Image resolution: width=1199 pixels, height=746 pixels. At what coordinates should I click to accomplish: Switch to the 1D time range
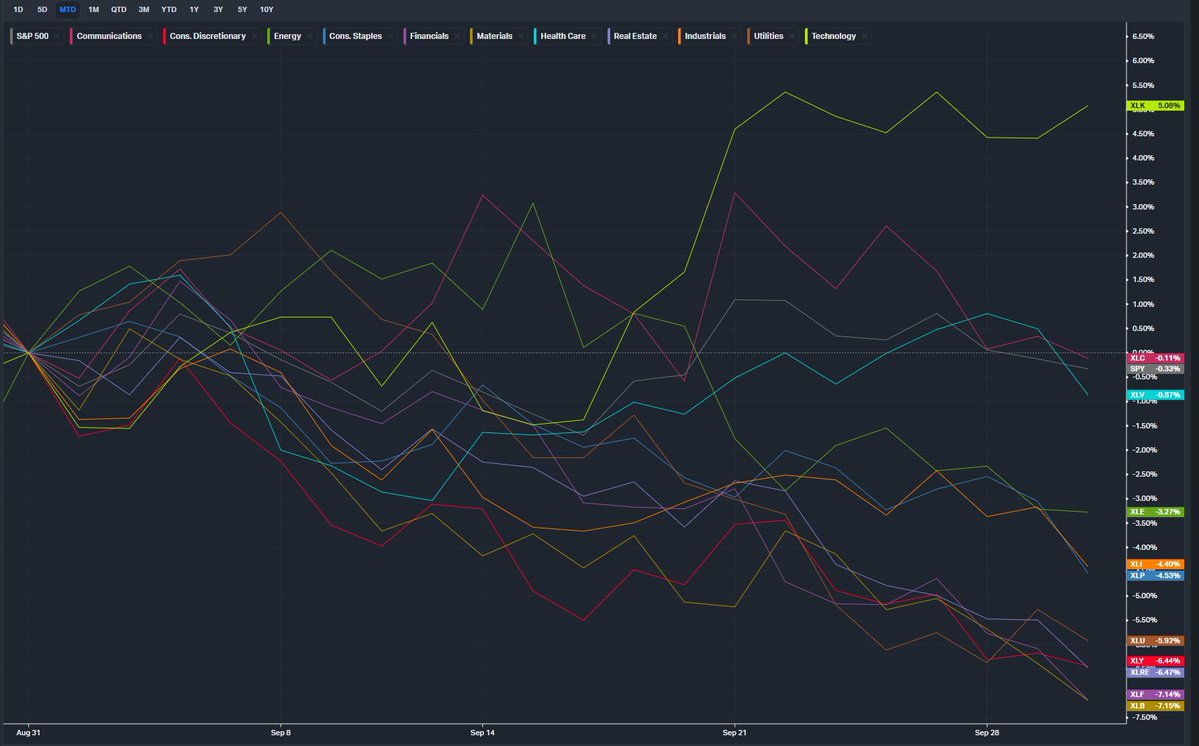[18, 10]
